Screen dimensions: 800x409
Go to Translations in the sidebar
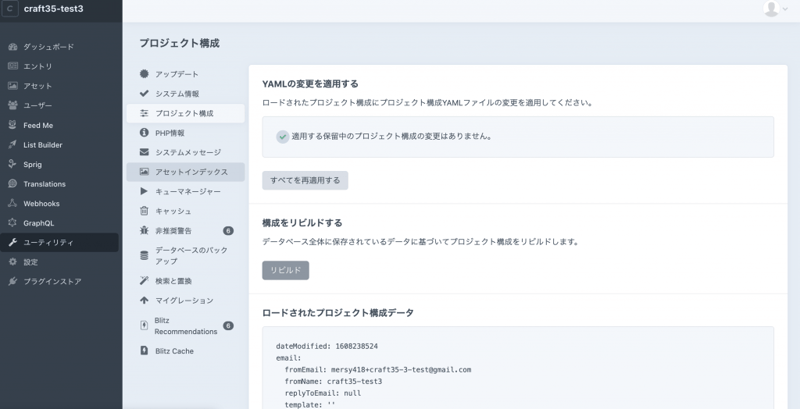tap(44, 184)
